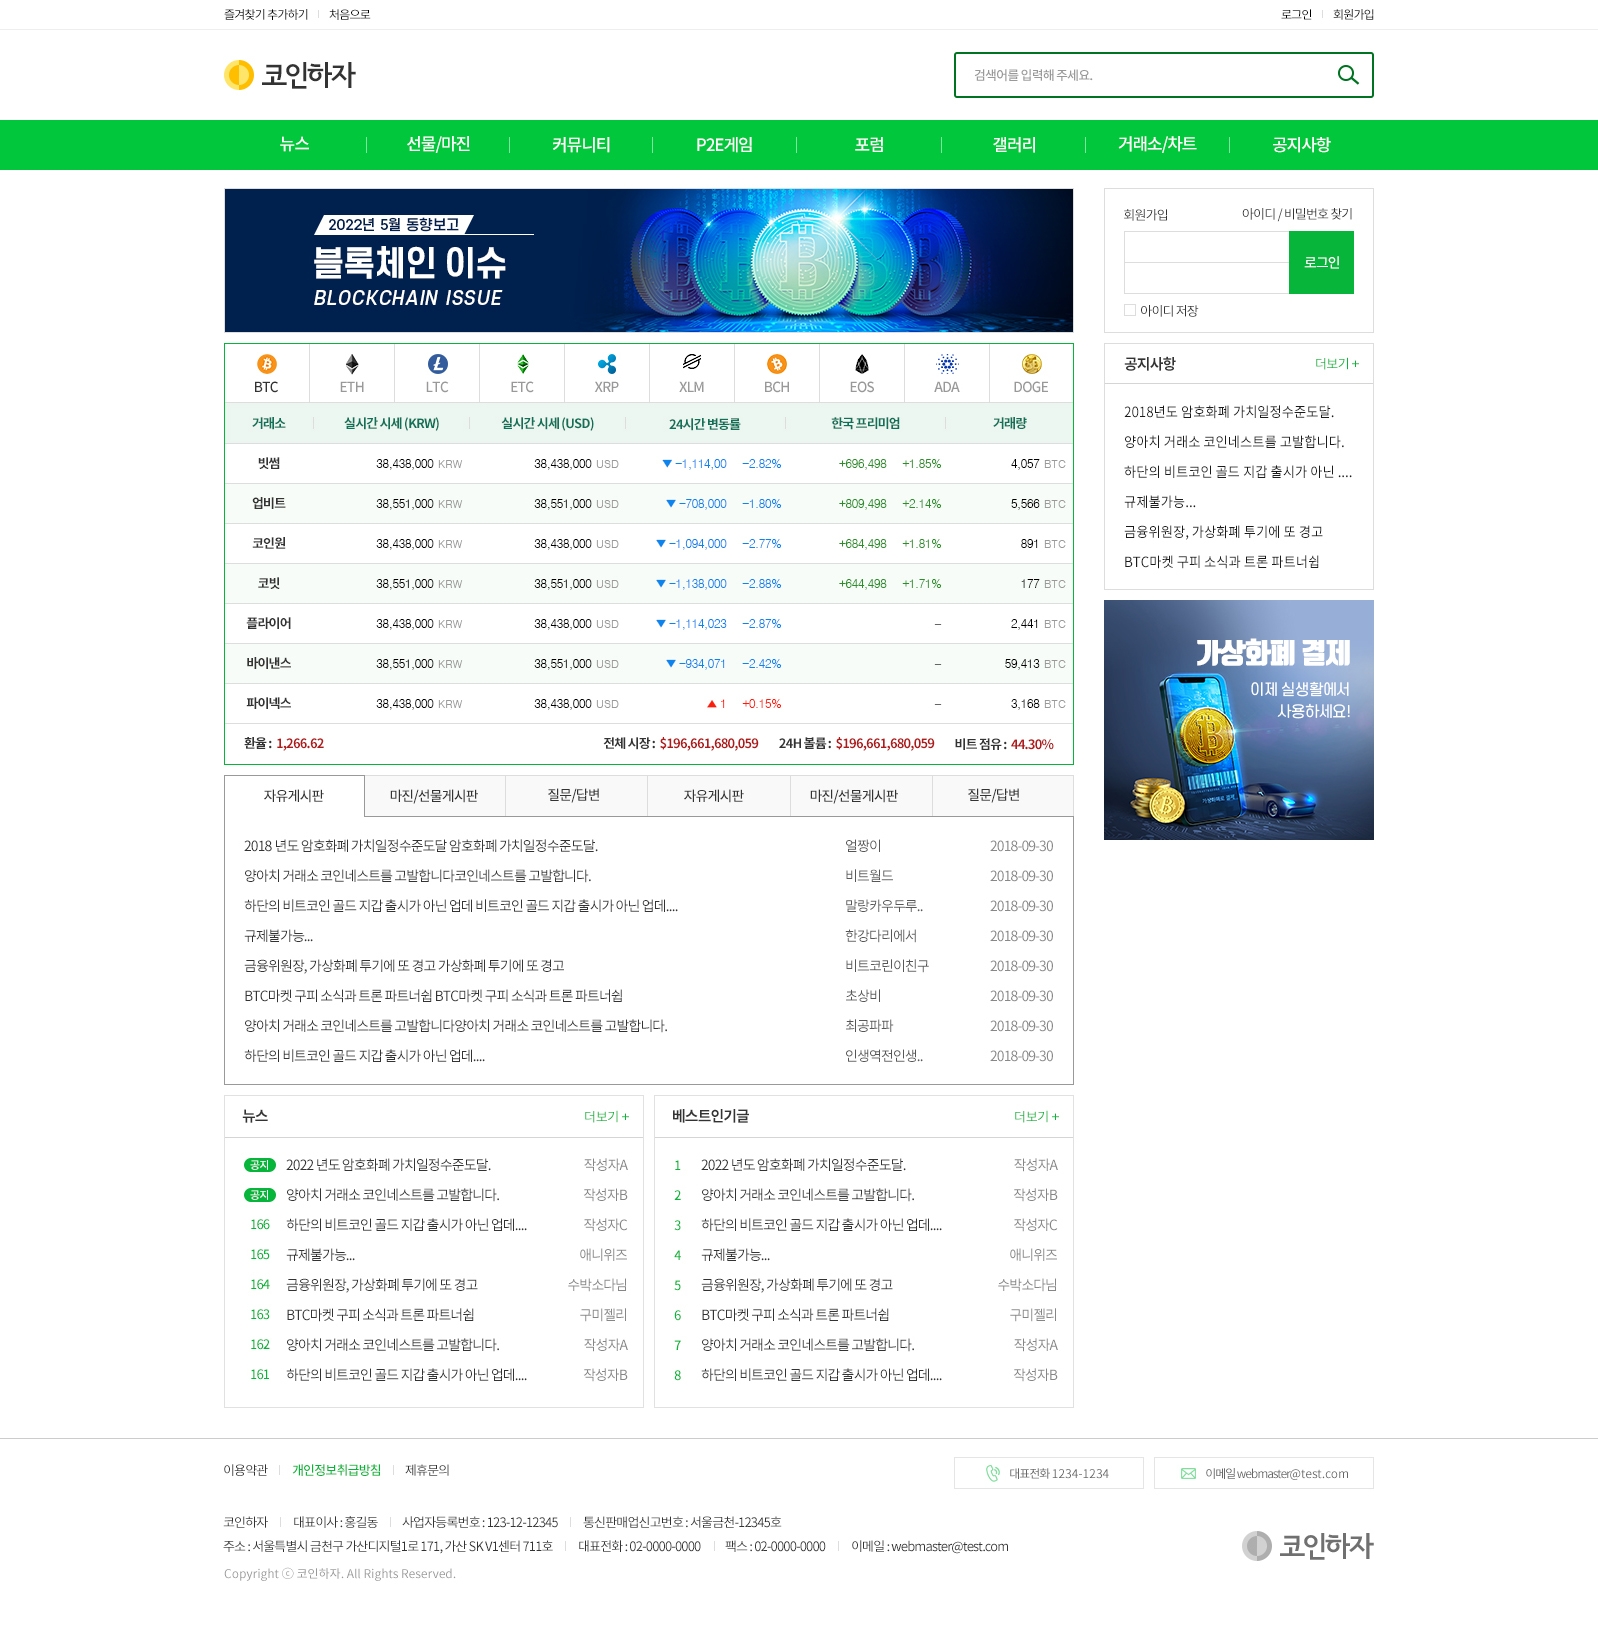
Task: Select the ETH coin icon
Action: coord(352,365)
